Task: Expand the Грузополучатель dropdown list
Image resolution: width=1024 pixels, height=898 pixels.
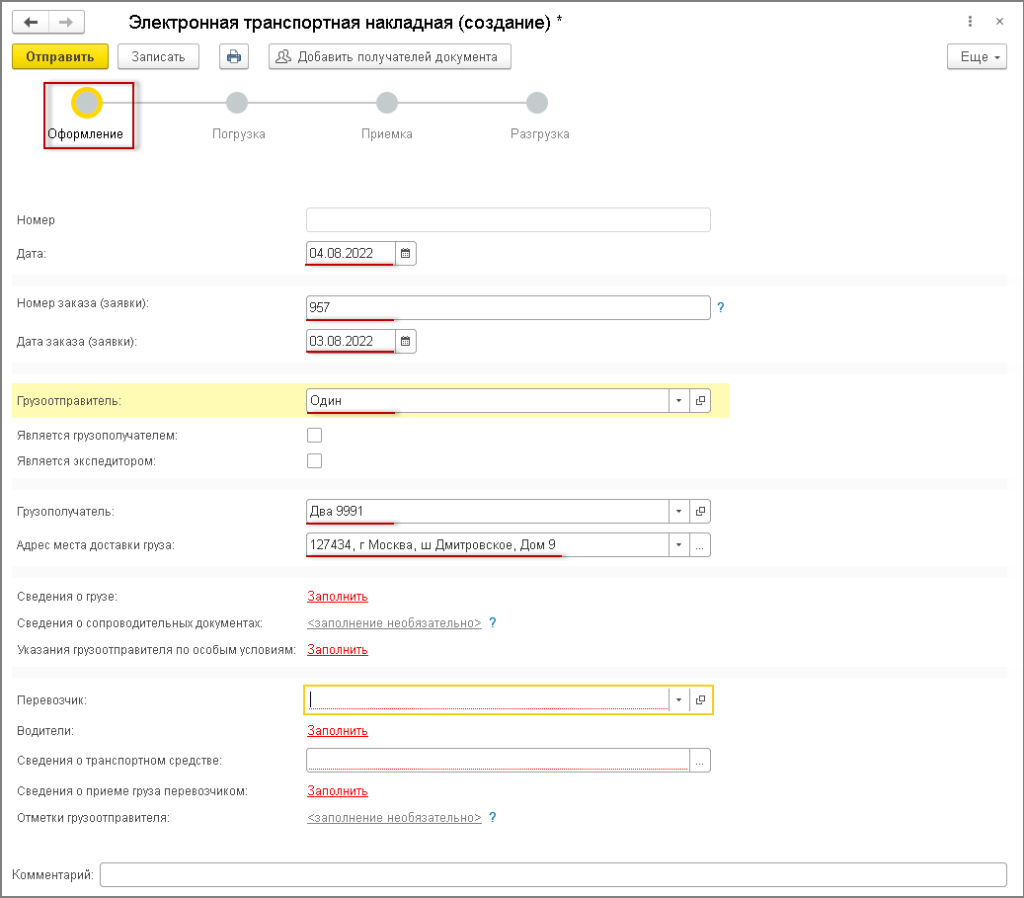Action: click(x=678, y=512)
